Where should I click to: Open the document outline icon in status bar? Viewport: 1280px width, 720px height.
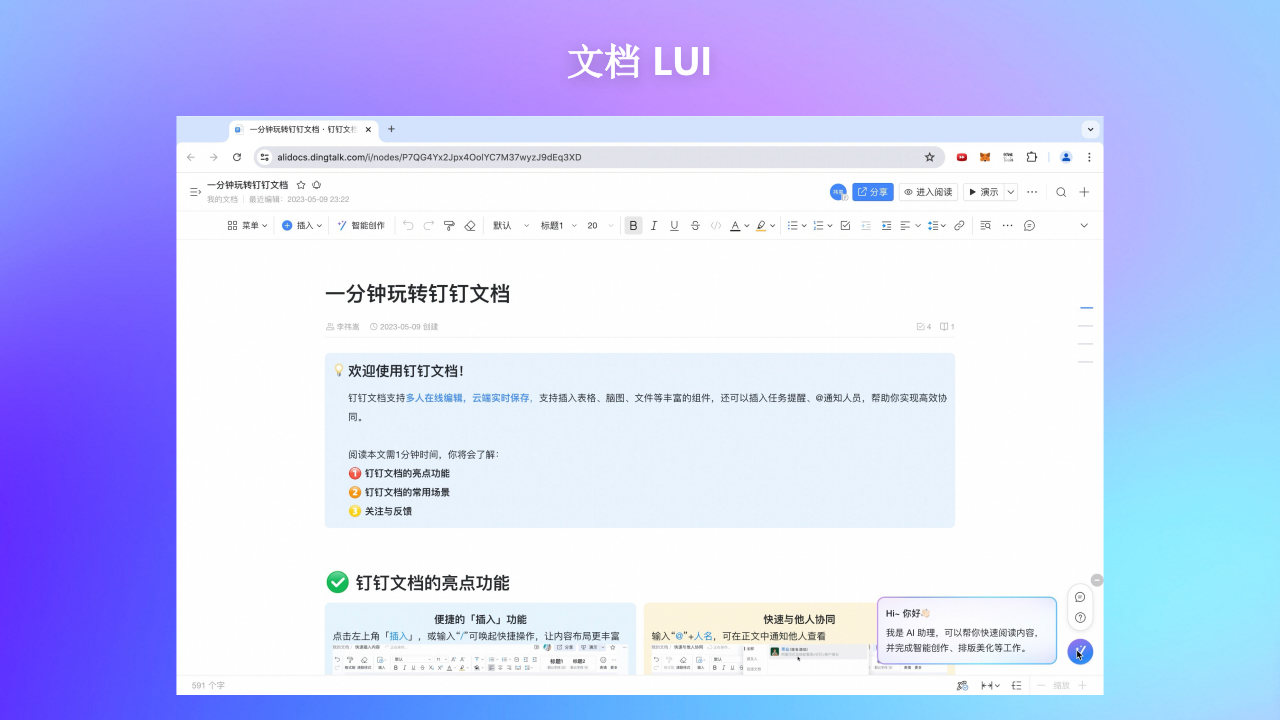pos(1016,685)
